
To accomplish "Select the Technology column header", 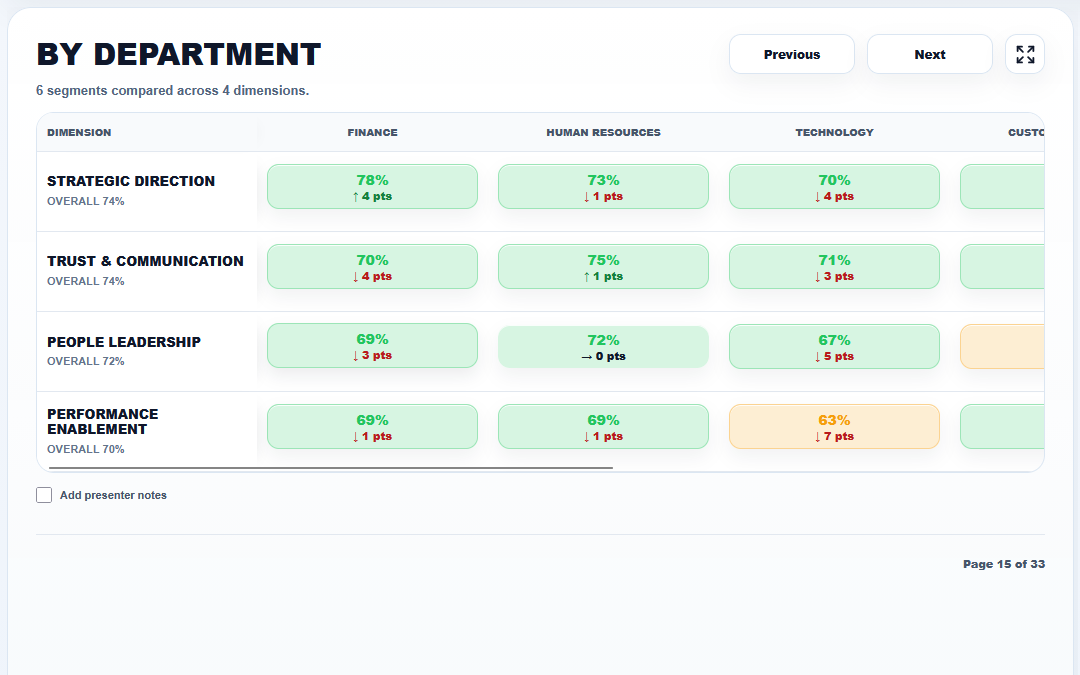I will (x=834, y=132).
